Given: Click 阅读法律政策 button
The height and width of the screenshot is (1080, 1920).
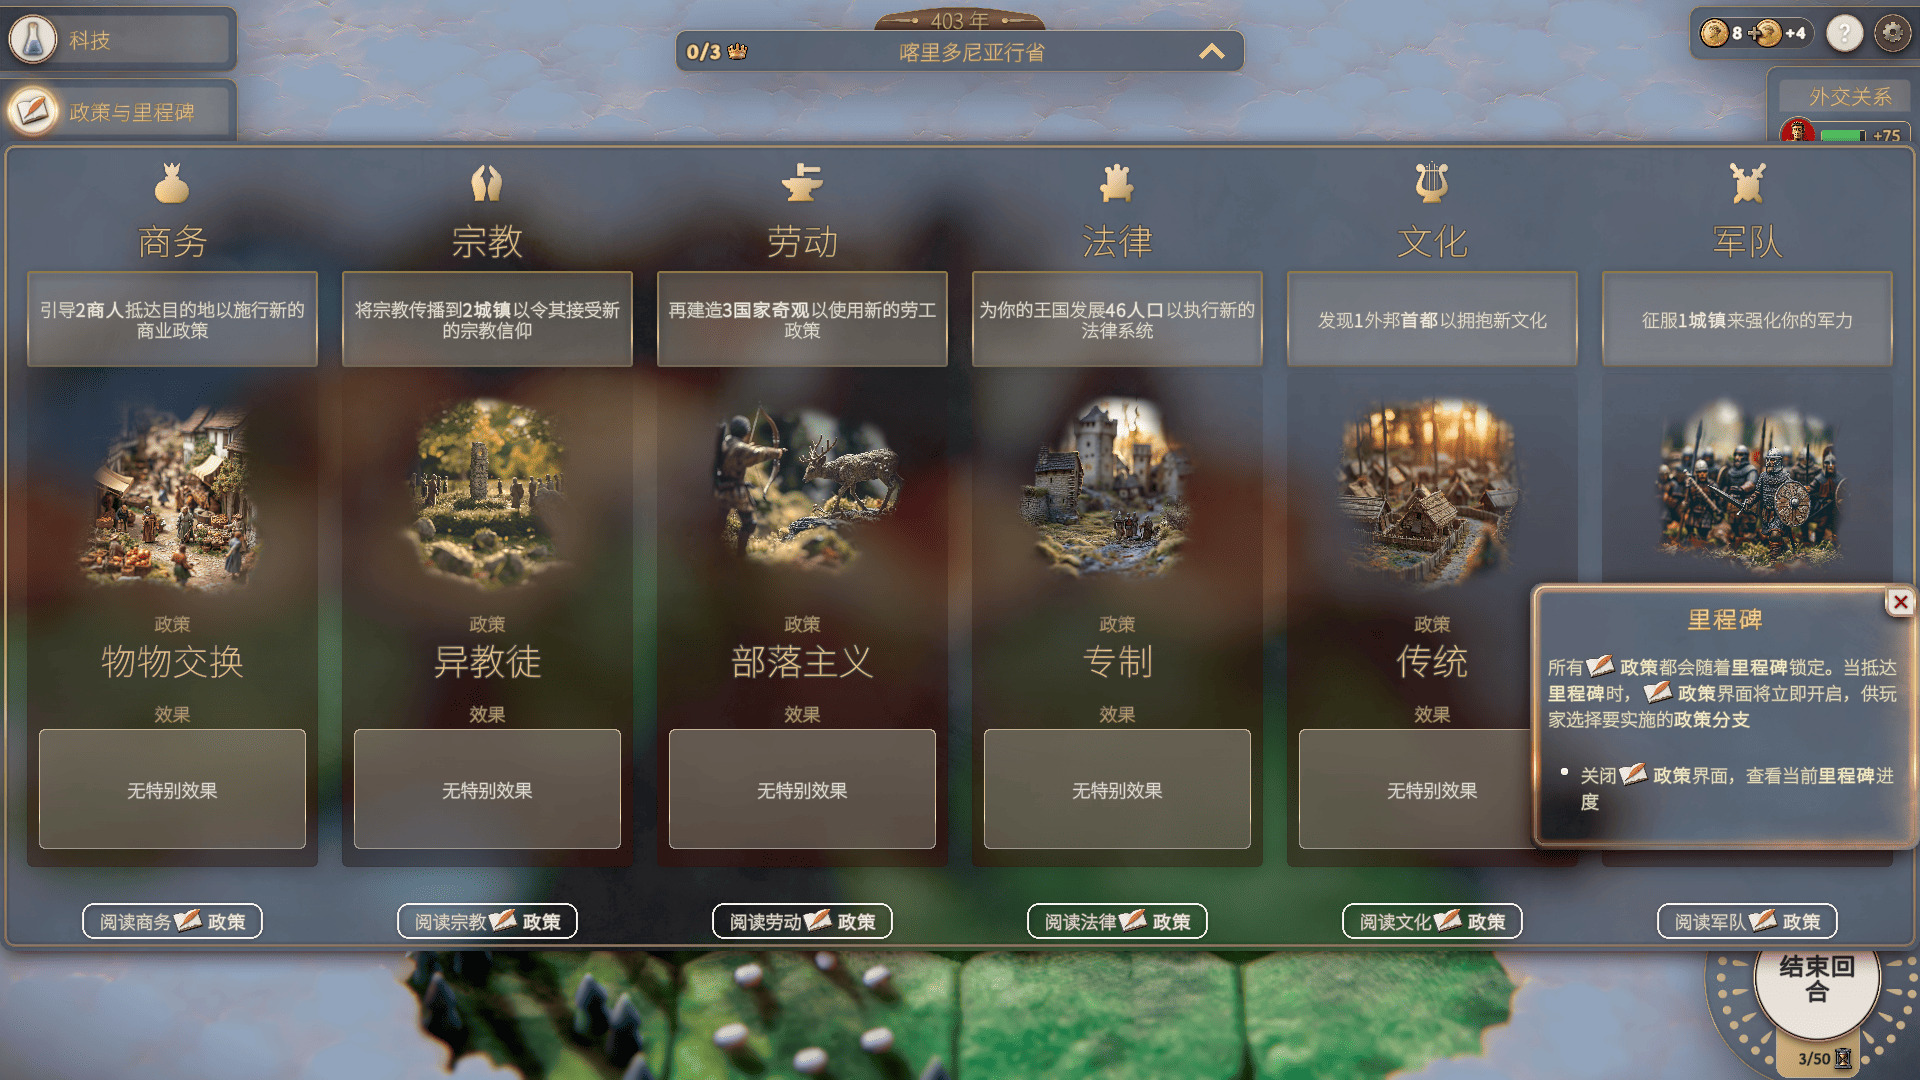Looking at the screenshot, I should tap(1117, 921).
